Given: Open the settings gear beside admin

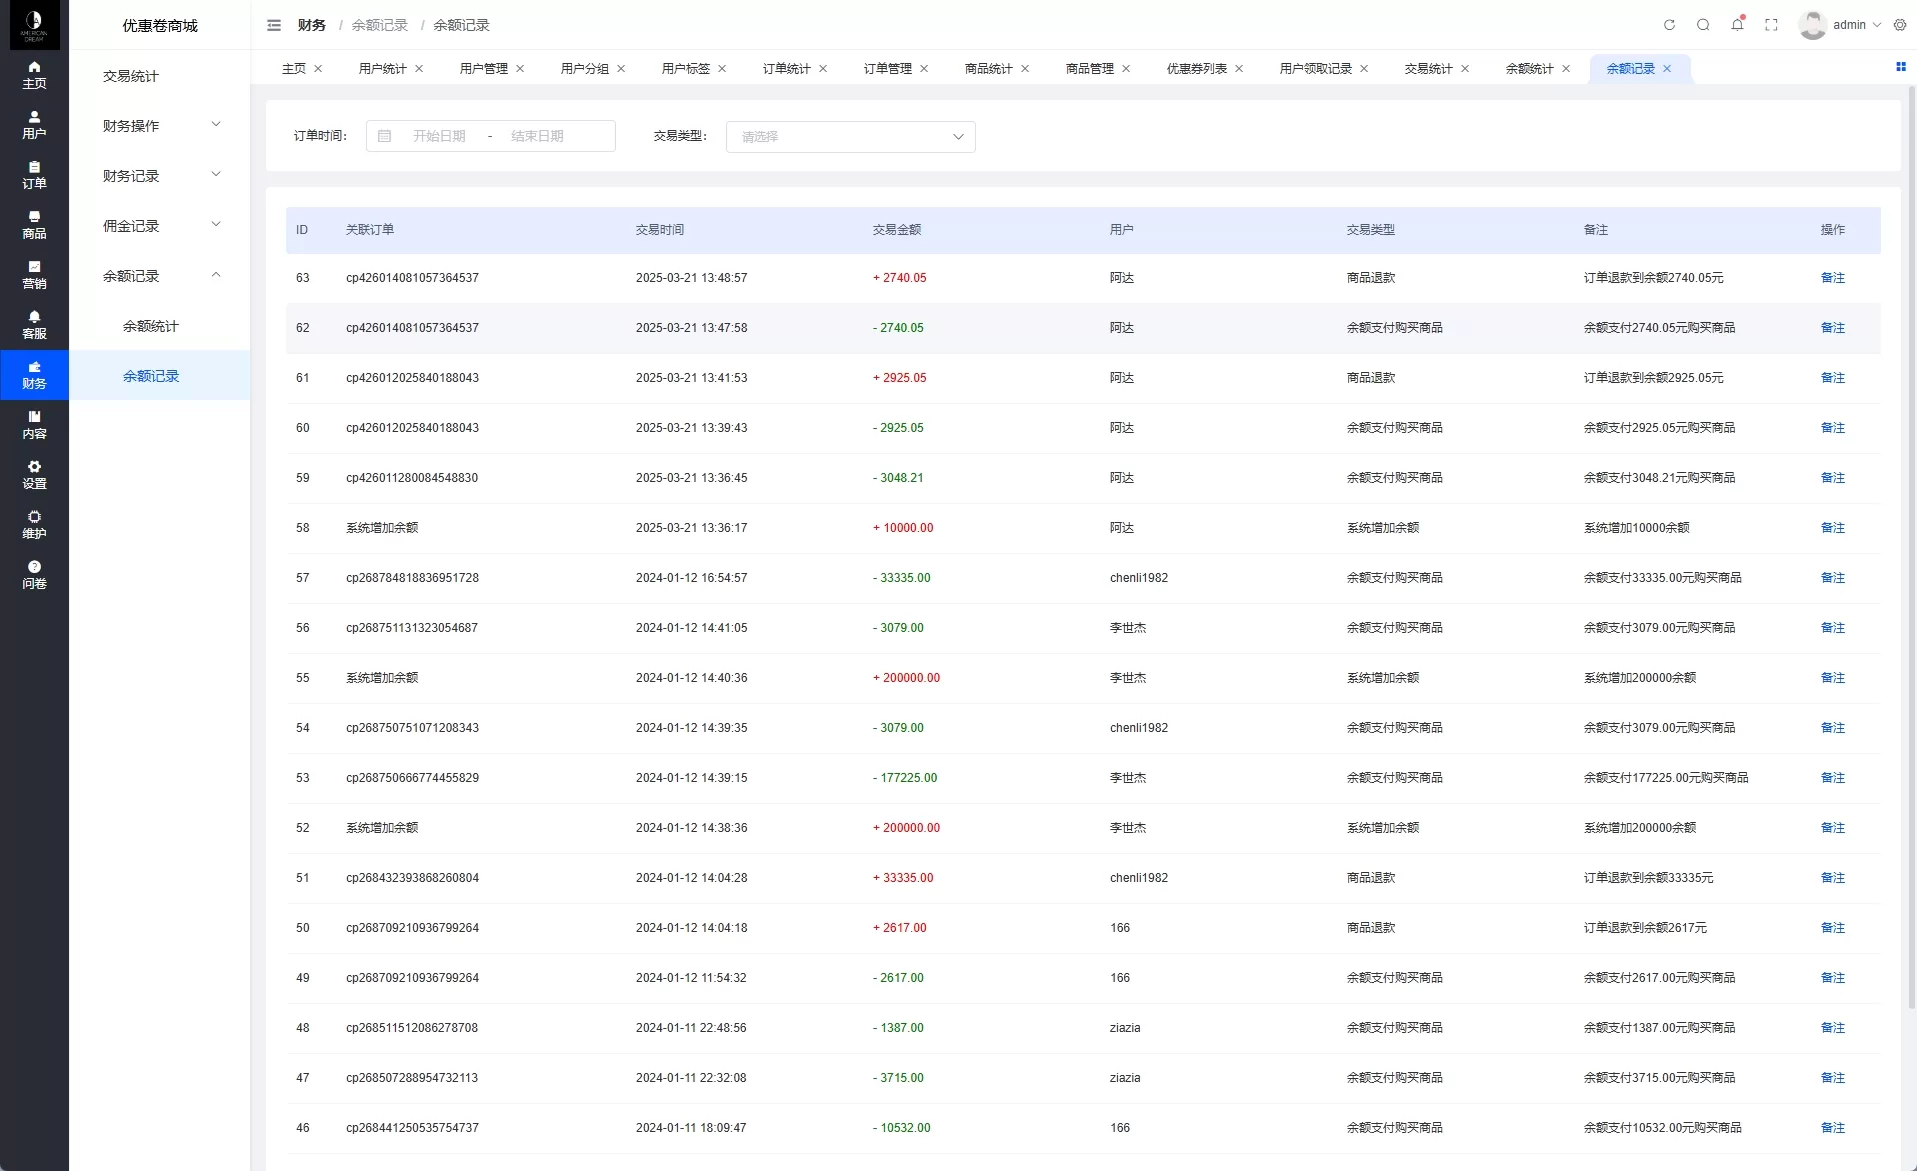Looking at the screenshot, I should (x=1900, y=25).
